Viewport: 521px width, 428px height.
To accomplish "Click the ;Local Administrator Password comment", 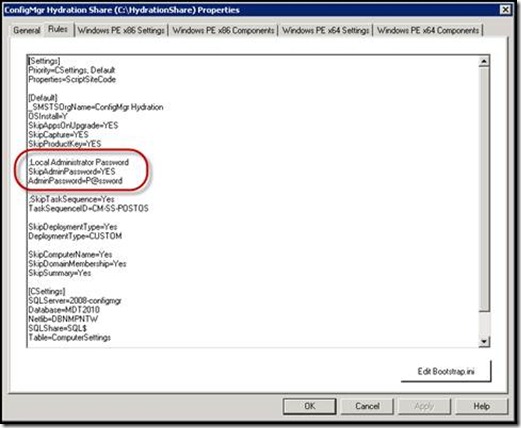I will tap(79, 162).
